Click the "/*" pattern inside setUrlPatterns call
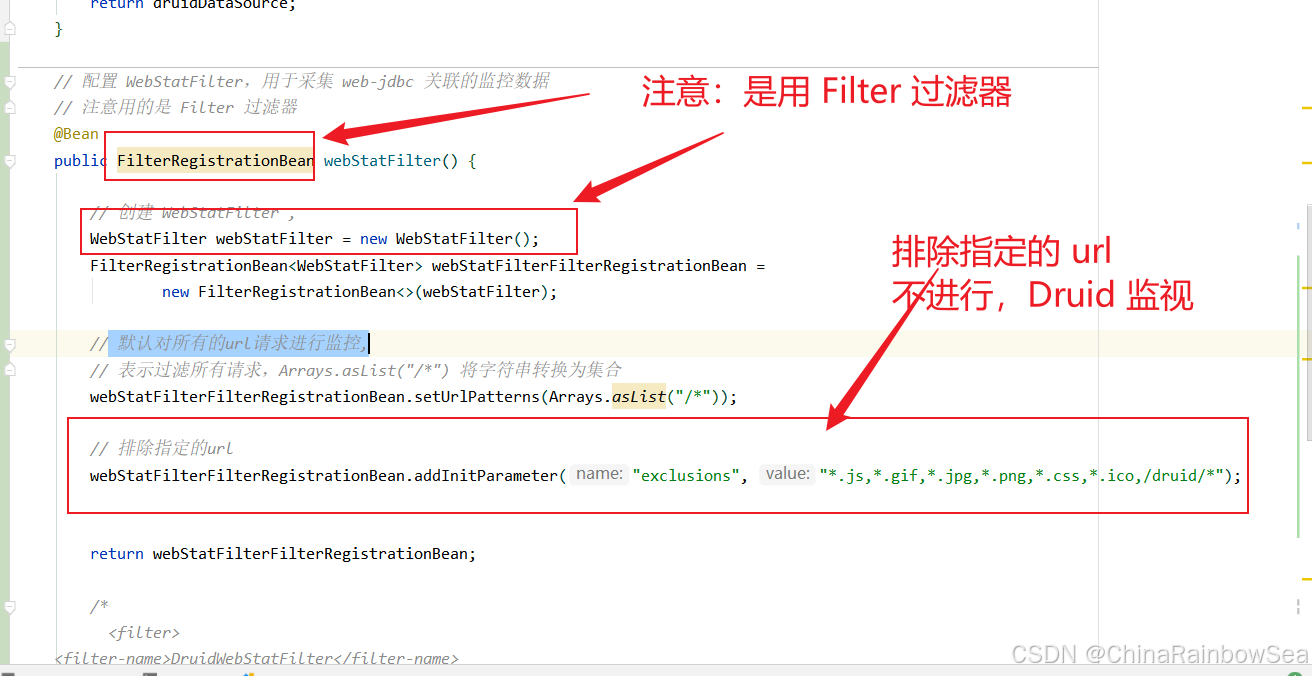The width and height of the screenshot is (1312, 676). pyautogui.click(x=687, y=396)
